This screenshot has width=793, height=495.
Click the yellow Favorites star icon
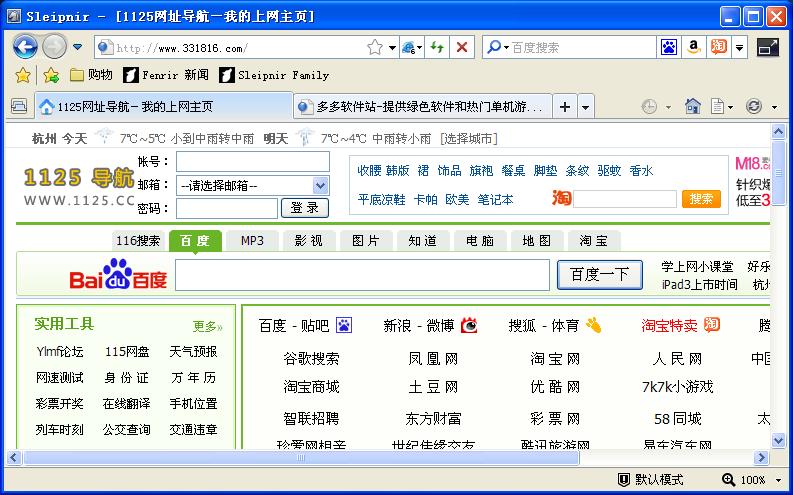pyautogui.click(x=23, y=75)
